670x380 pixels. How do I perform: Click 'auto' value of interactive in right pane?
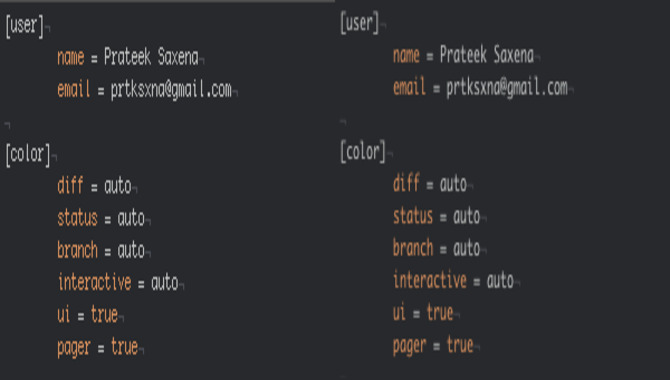click(x=500, y=280)
